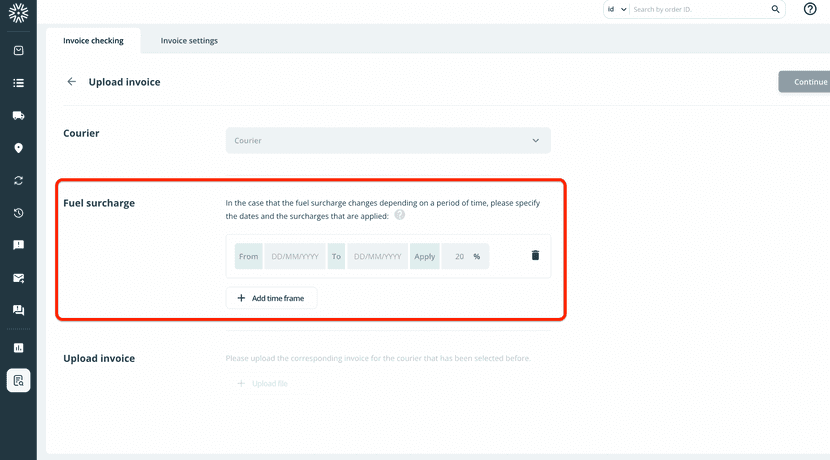Click the truck icon in the sidebar
Viewport: 830px width, 460px height.
pyautogui.click(x=18, y=116)
